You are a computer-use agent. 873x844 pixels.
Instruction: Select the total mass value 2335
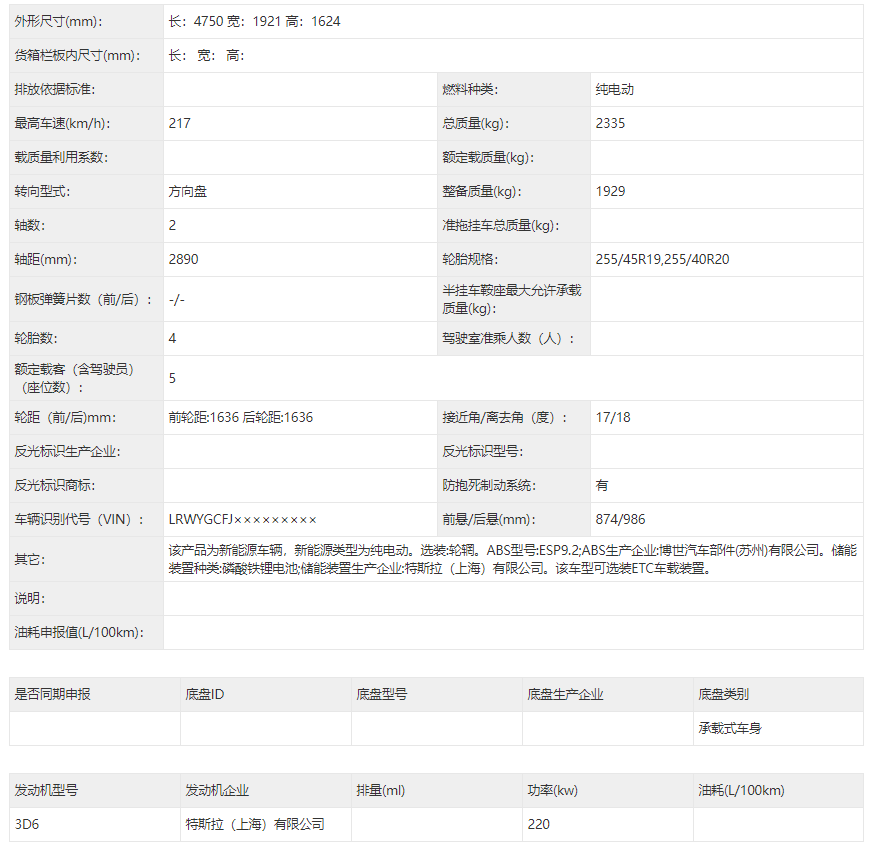pos(610,123)
